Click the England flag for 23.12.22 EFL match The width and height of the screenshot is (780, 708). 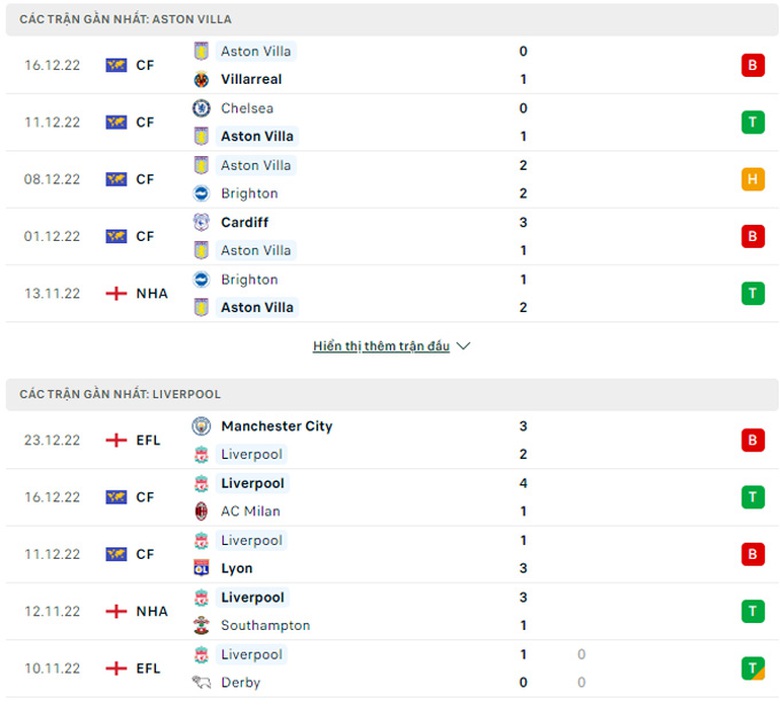tap(116, 440)
